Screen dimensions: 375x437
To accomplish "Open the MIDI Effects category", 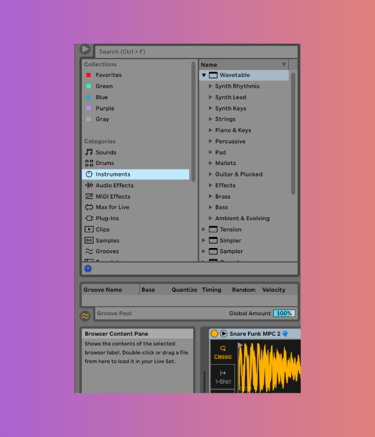I will tap(108, 196).
